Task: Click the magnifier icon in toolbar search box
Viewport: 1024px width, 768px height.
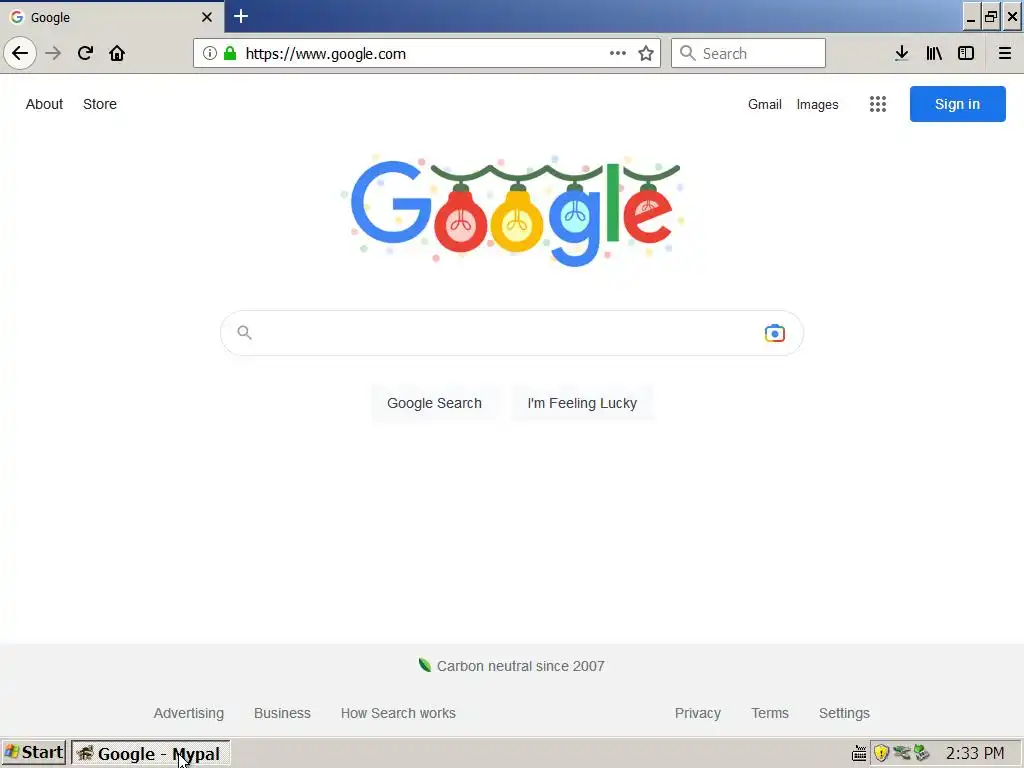Action: click(687, 53)
